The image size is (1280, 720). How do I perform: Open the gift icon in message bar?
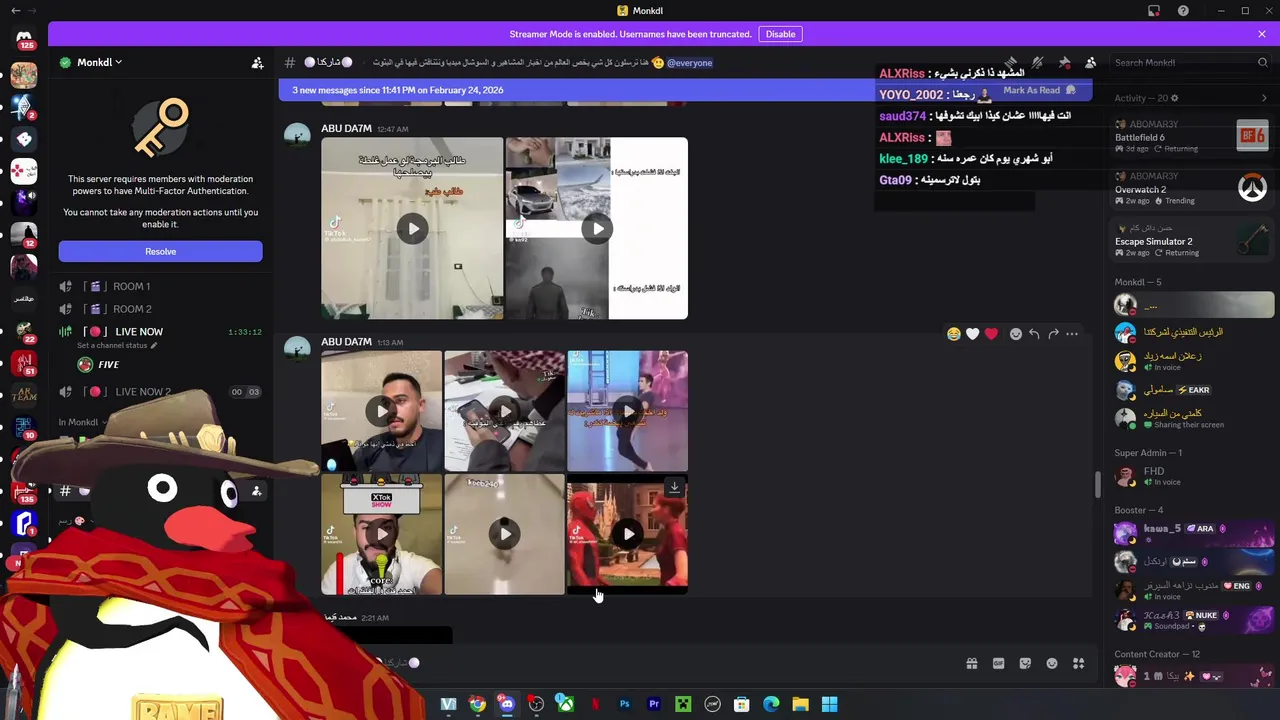coord(971,663)
